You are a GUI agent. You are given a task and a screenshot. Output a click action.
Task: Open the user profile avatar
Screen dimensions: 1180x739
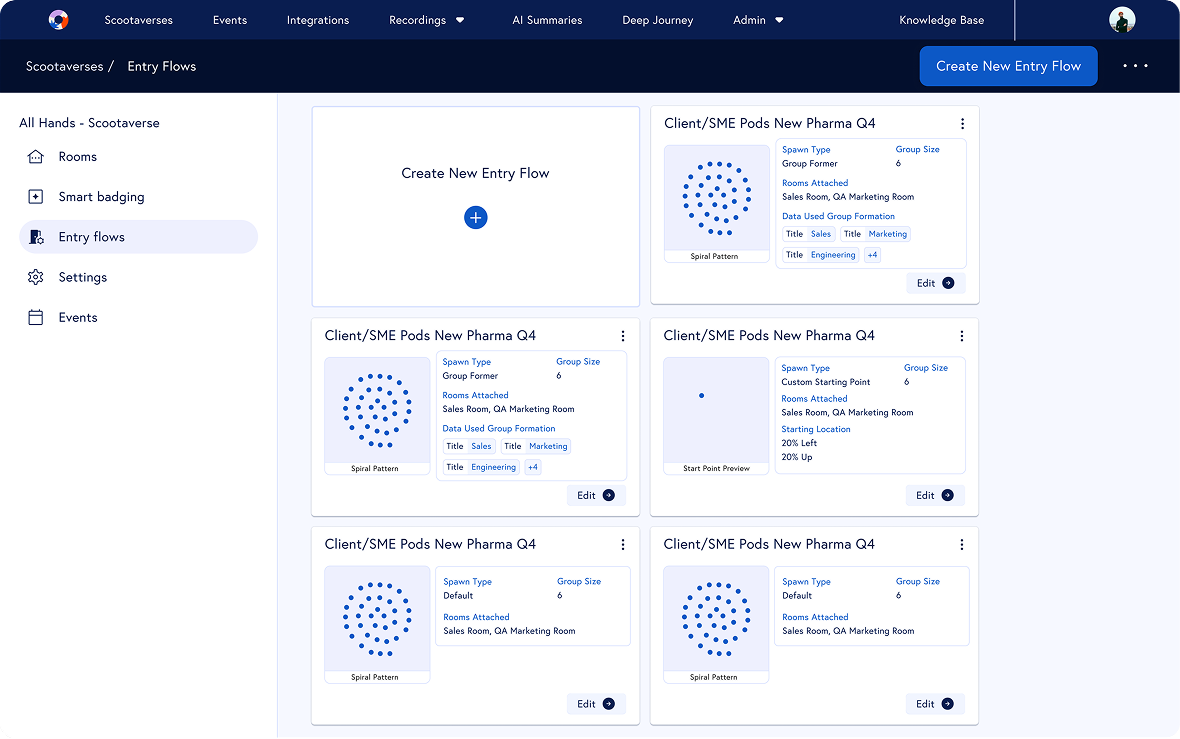point(1122,20)
